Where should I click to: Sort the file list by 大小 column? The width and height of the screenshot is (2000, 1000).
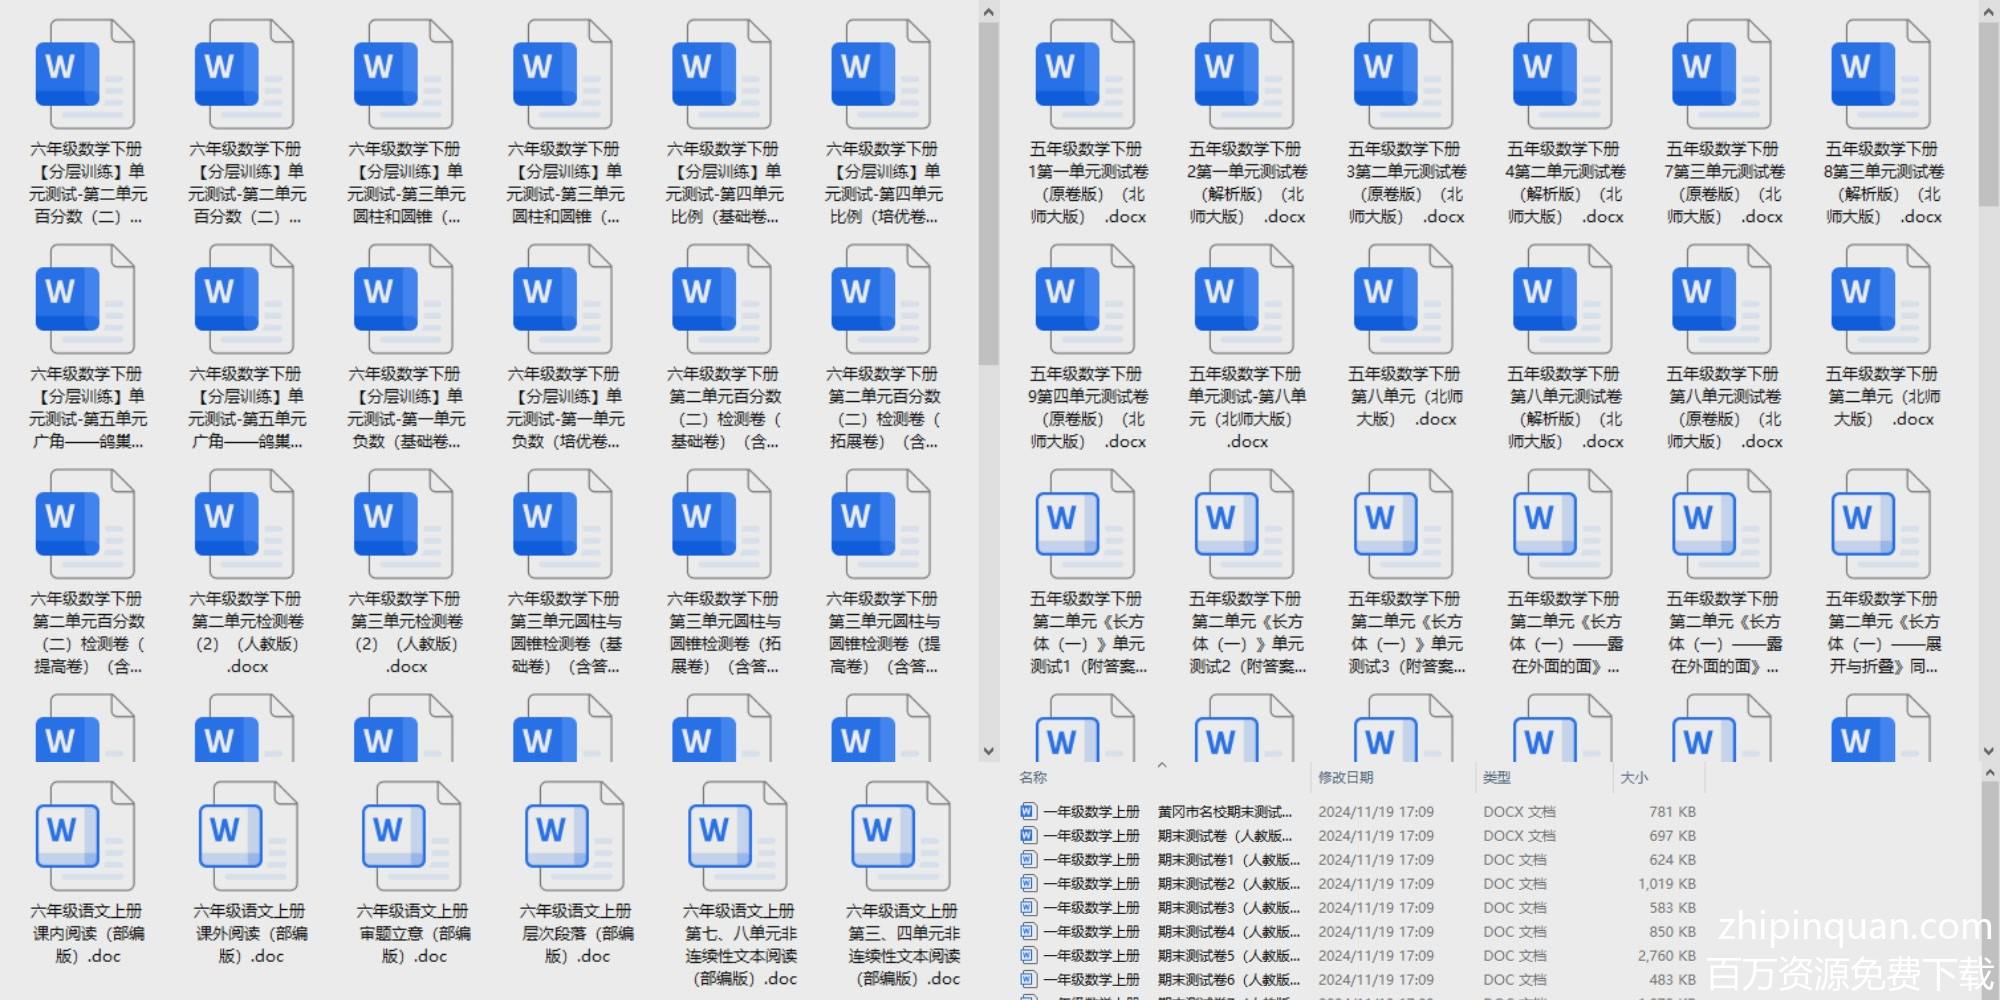pos(1633,777)
